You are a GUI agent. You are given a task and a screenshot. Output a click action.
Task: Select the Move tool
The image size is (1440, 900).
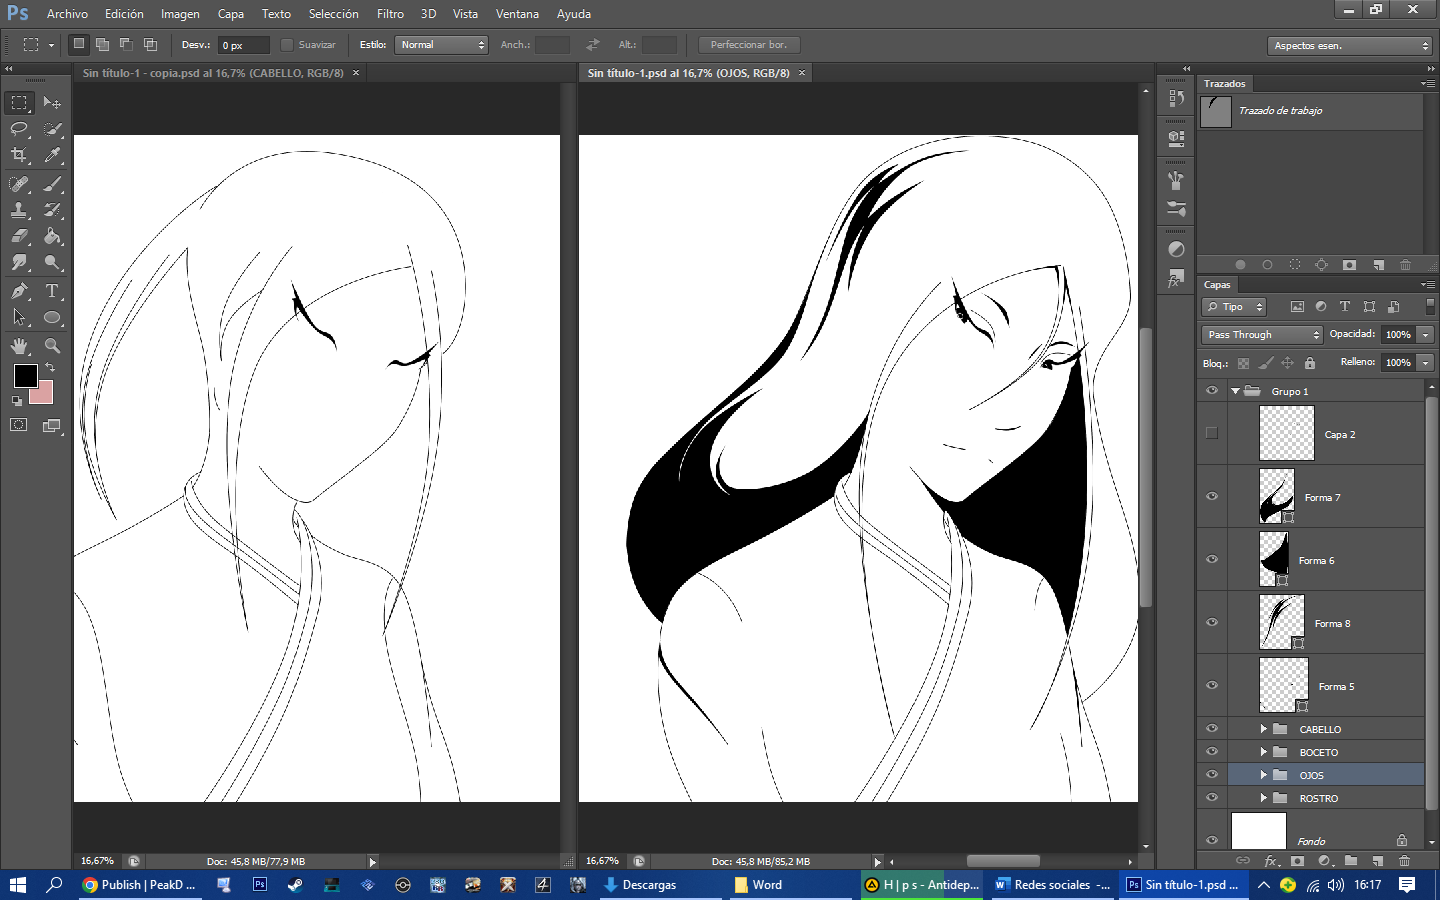[x=52, y=103]
